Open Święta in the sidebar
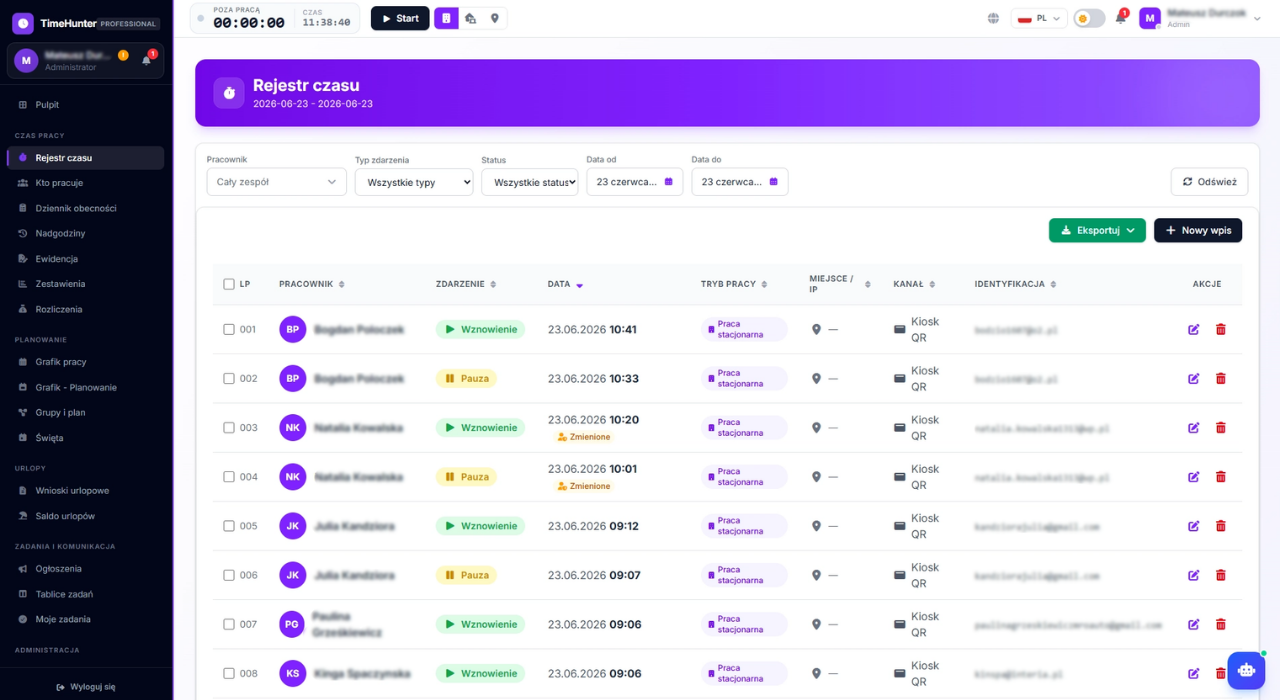 pos(85,438)
